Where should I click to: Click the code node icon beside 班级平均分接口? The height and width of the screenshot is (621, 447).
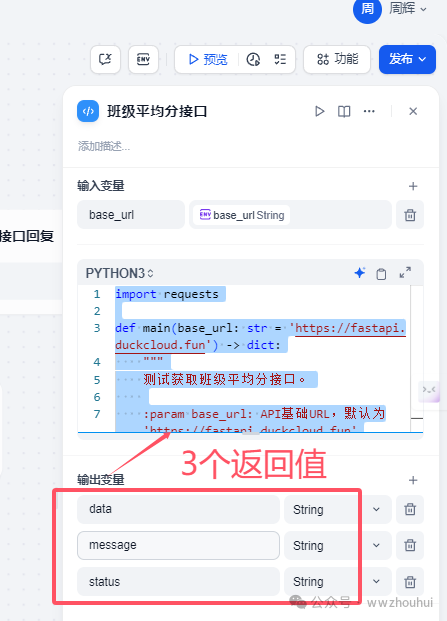click(x=88, y=111)
